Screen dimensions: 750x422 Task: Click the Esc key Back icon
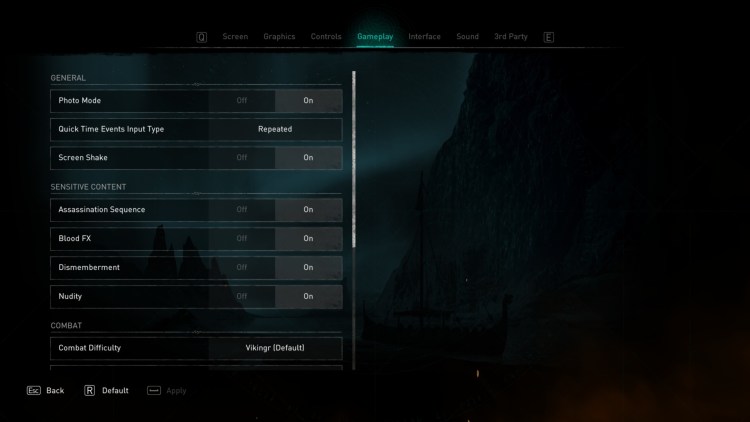pos(33,390)
